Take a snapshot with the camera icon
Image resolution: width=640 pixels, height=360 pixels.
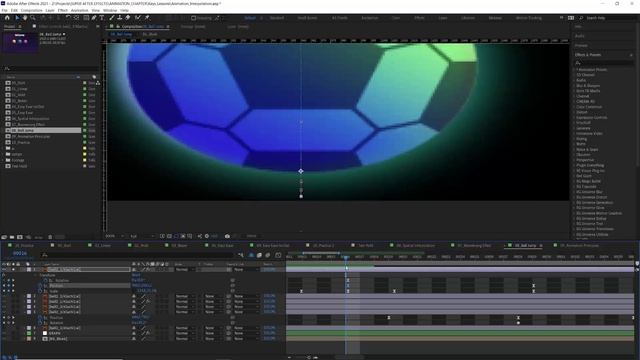[x=227, y=236]
